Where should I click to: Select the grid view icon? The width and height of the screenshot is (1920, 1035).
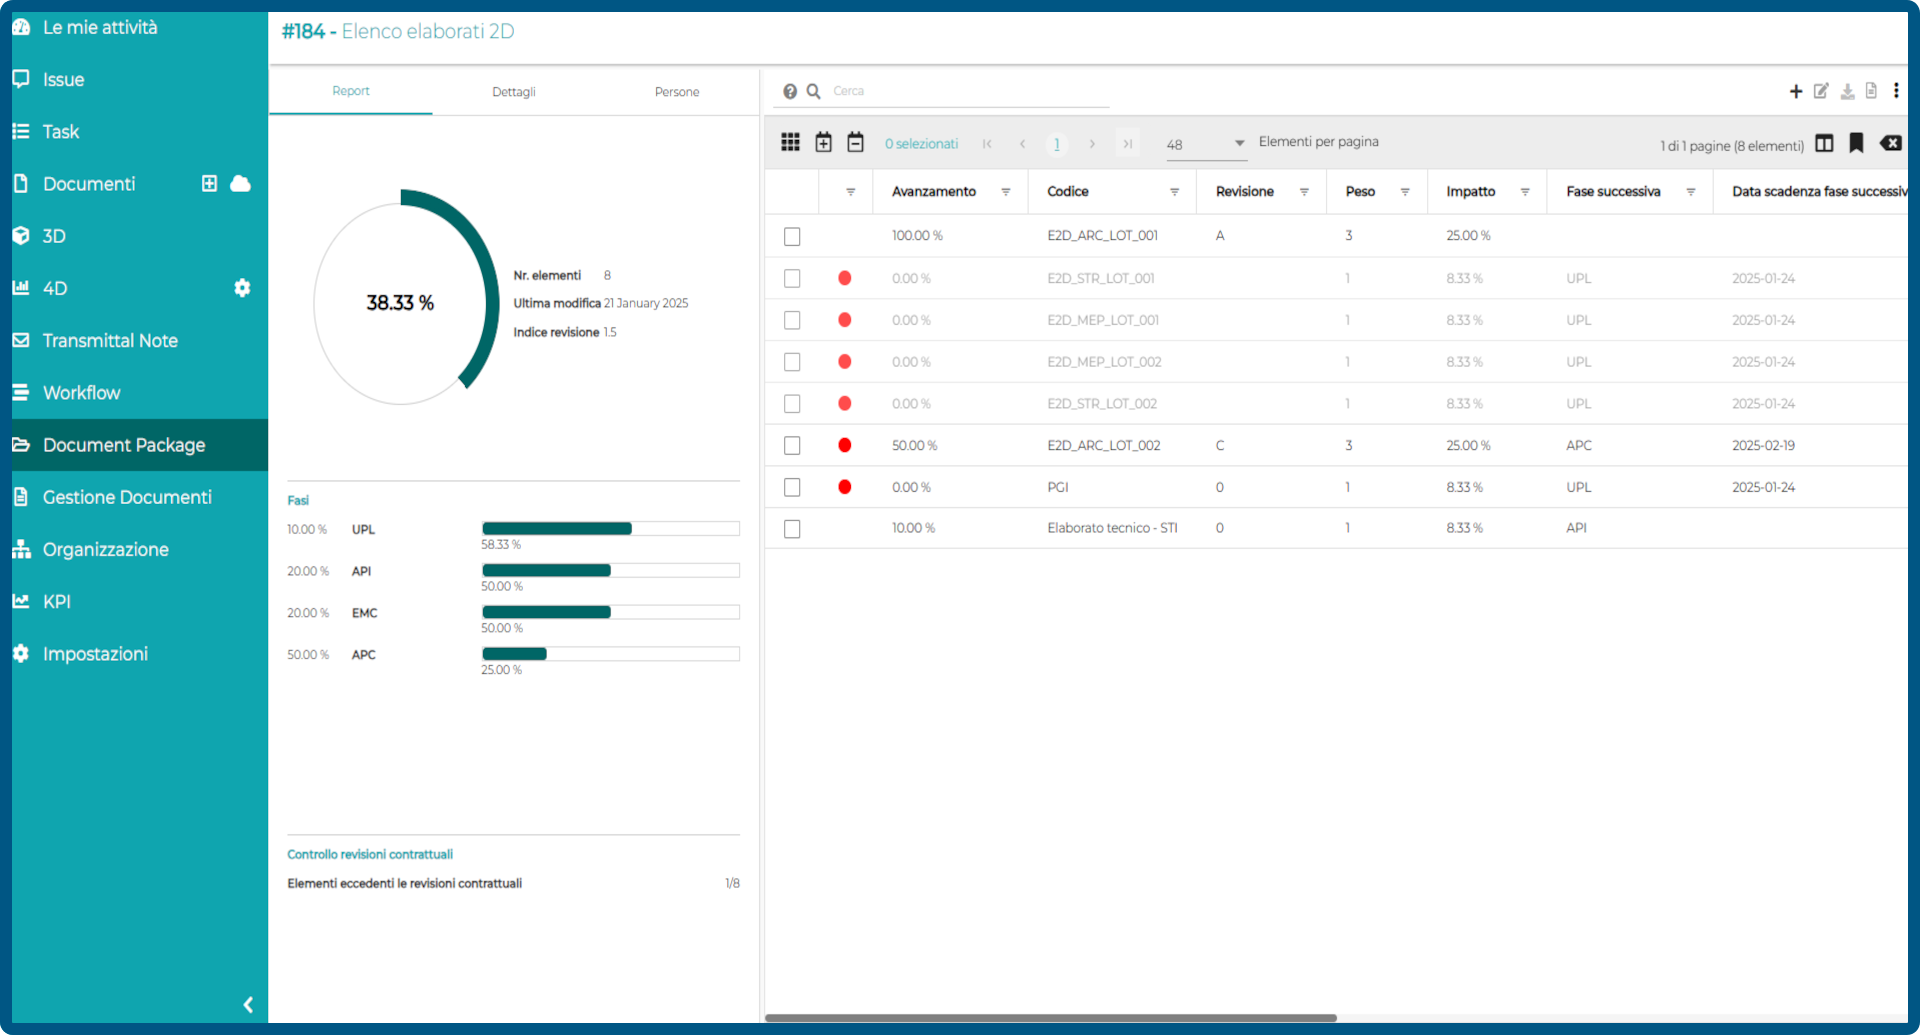click(x=790, y=142)
